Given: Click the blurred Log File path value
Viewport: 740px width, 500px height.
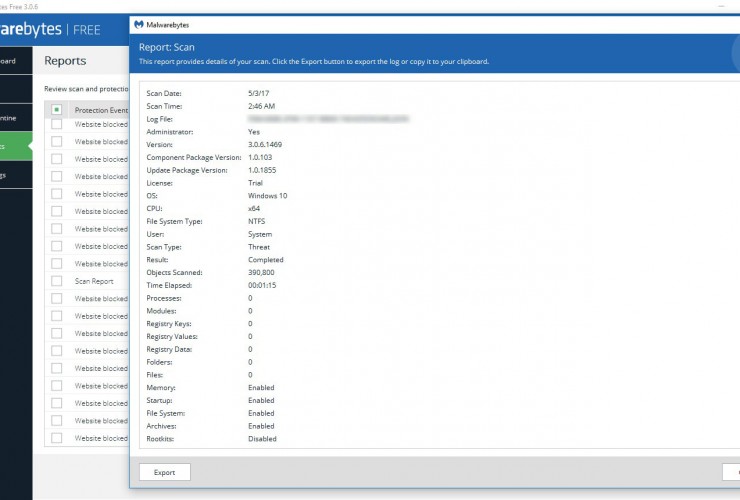Looking at the screenshot, I should pyautogui.click(x=328, y=118).
